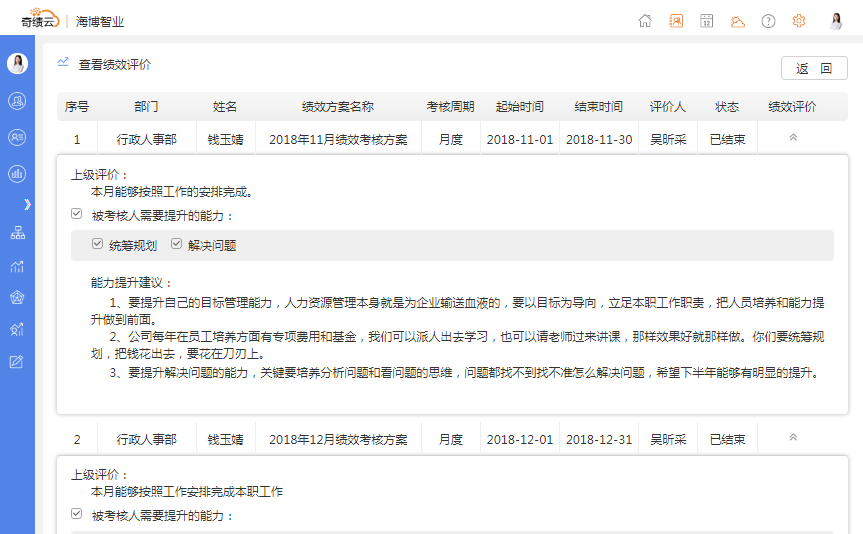Expand the sidebar with double chevron

point(28,204)
